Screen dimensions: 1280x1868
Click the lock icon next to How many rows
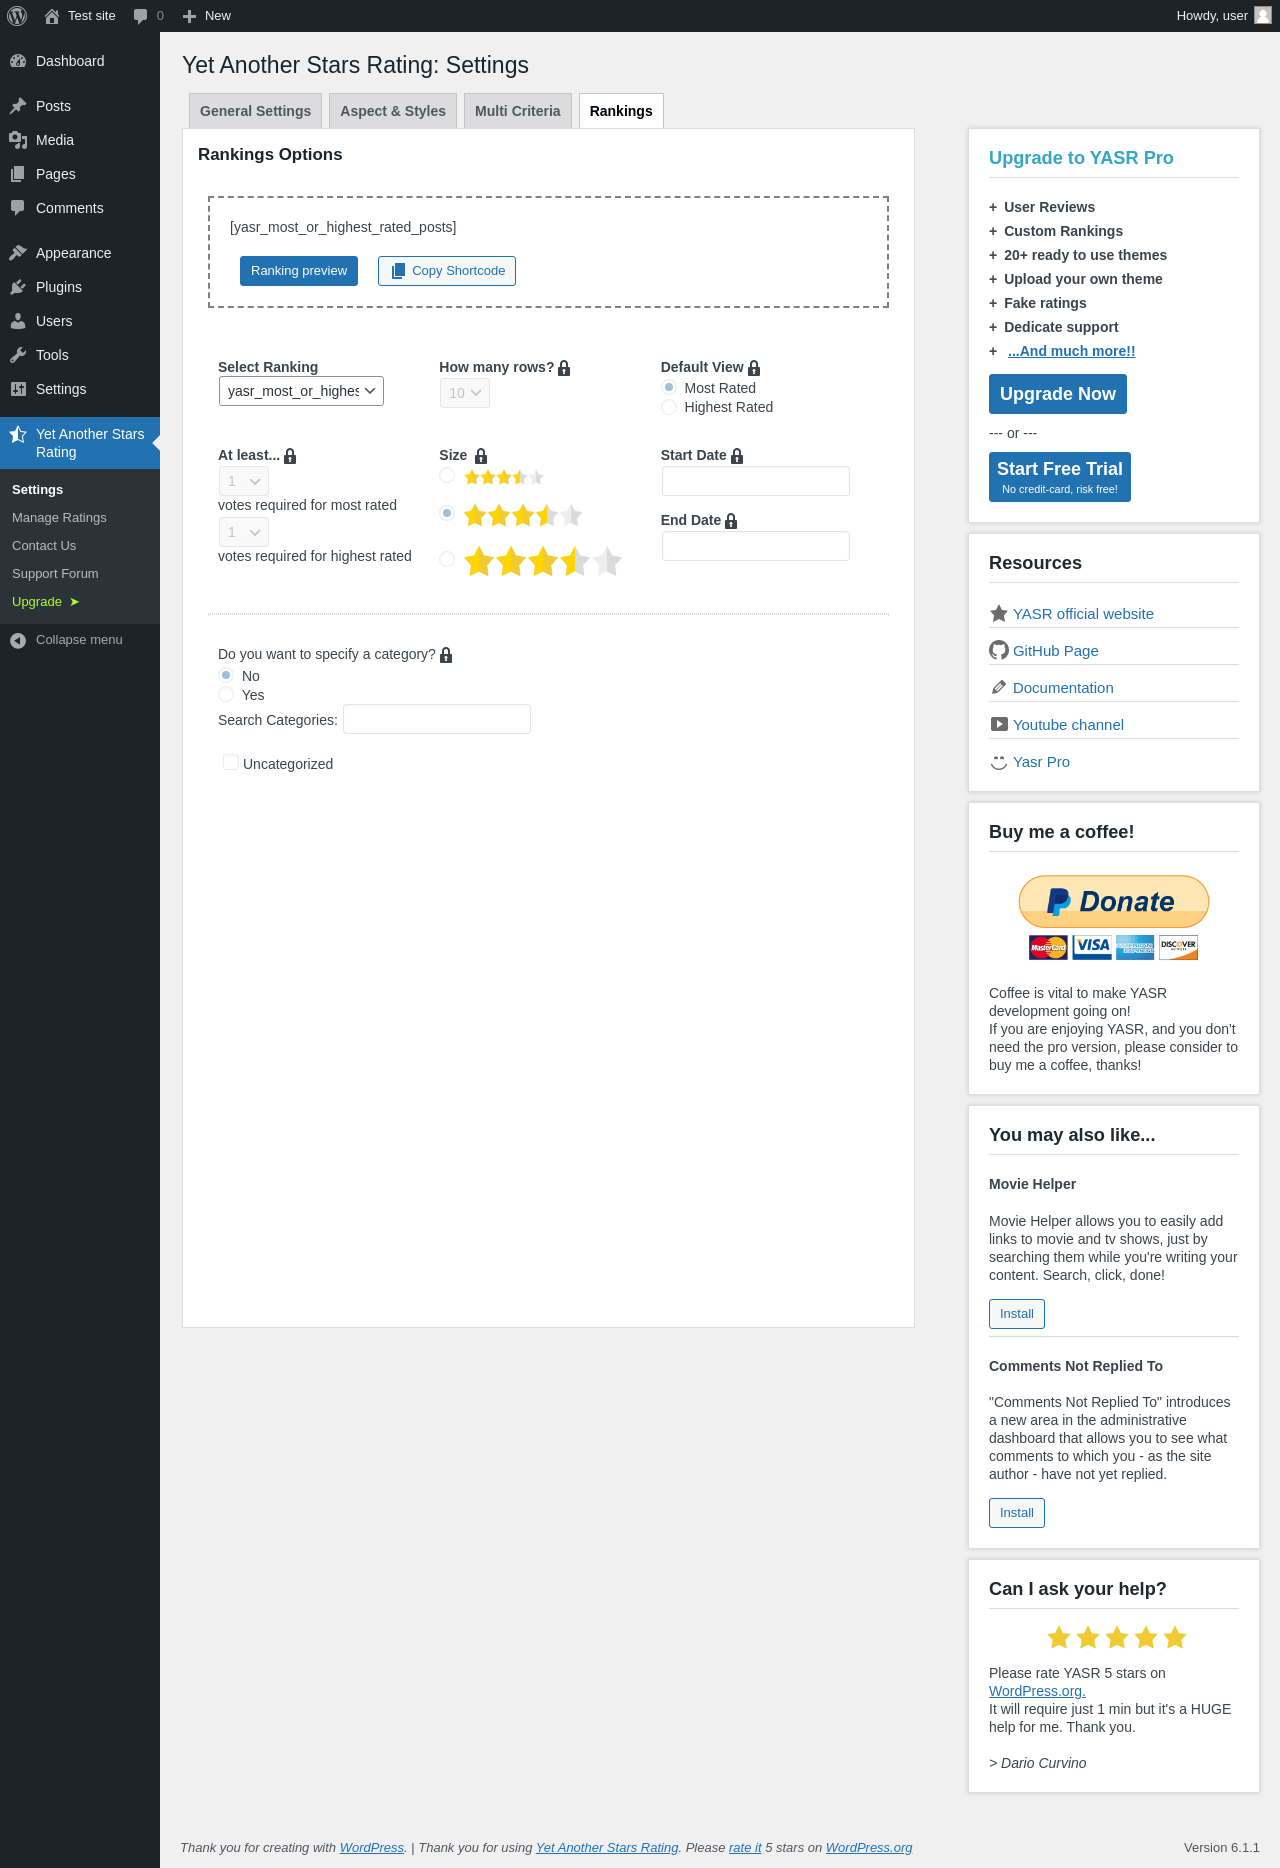(x=564, y=368)
